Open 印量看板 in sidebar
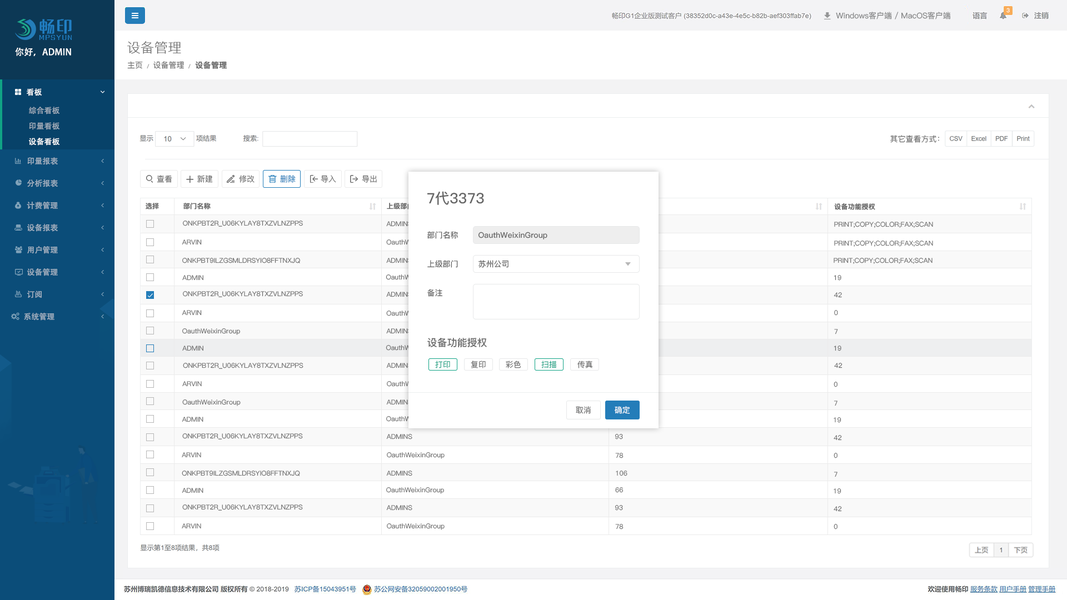This screenshot has width=1067, height=600. (x=44, y=126)
